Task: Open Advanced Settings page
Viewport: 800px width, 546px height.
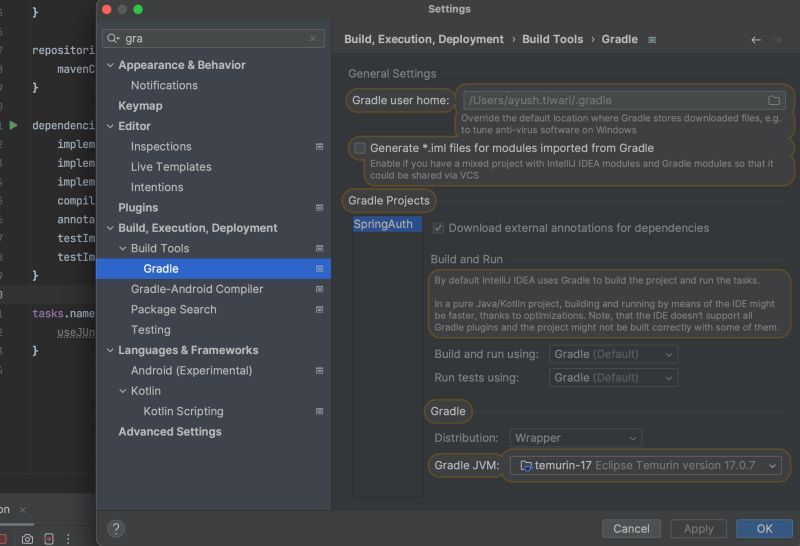Action: pos(170,432)
